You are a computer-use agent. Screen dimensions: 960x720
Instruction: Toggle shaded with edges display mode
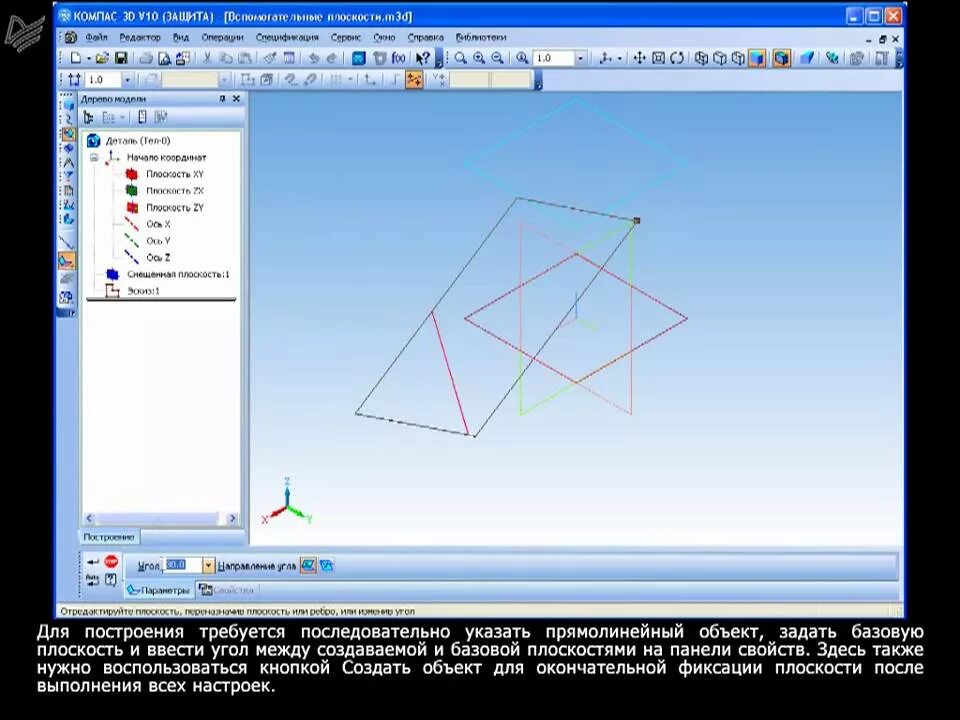pos(781,58)
